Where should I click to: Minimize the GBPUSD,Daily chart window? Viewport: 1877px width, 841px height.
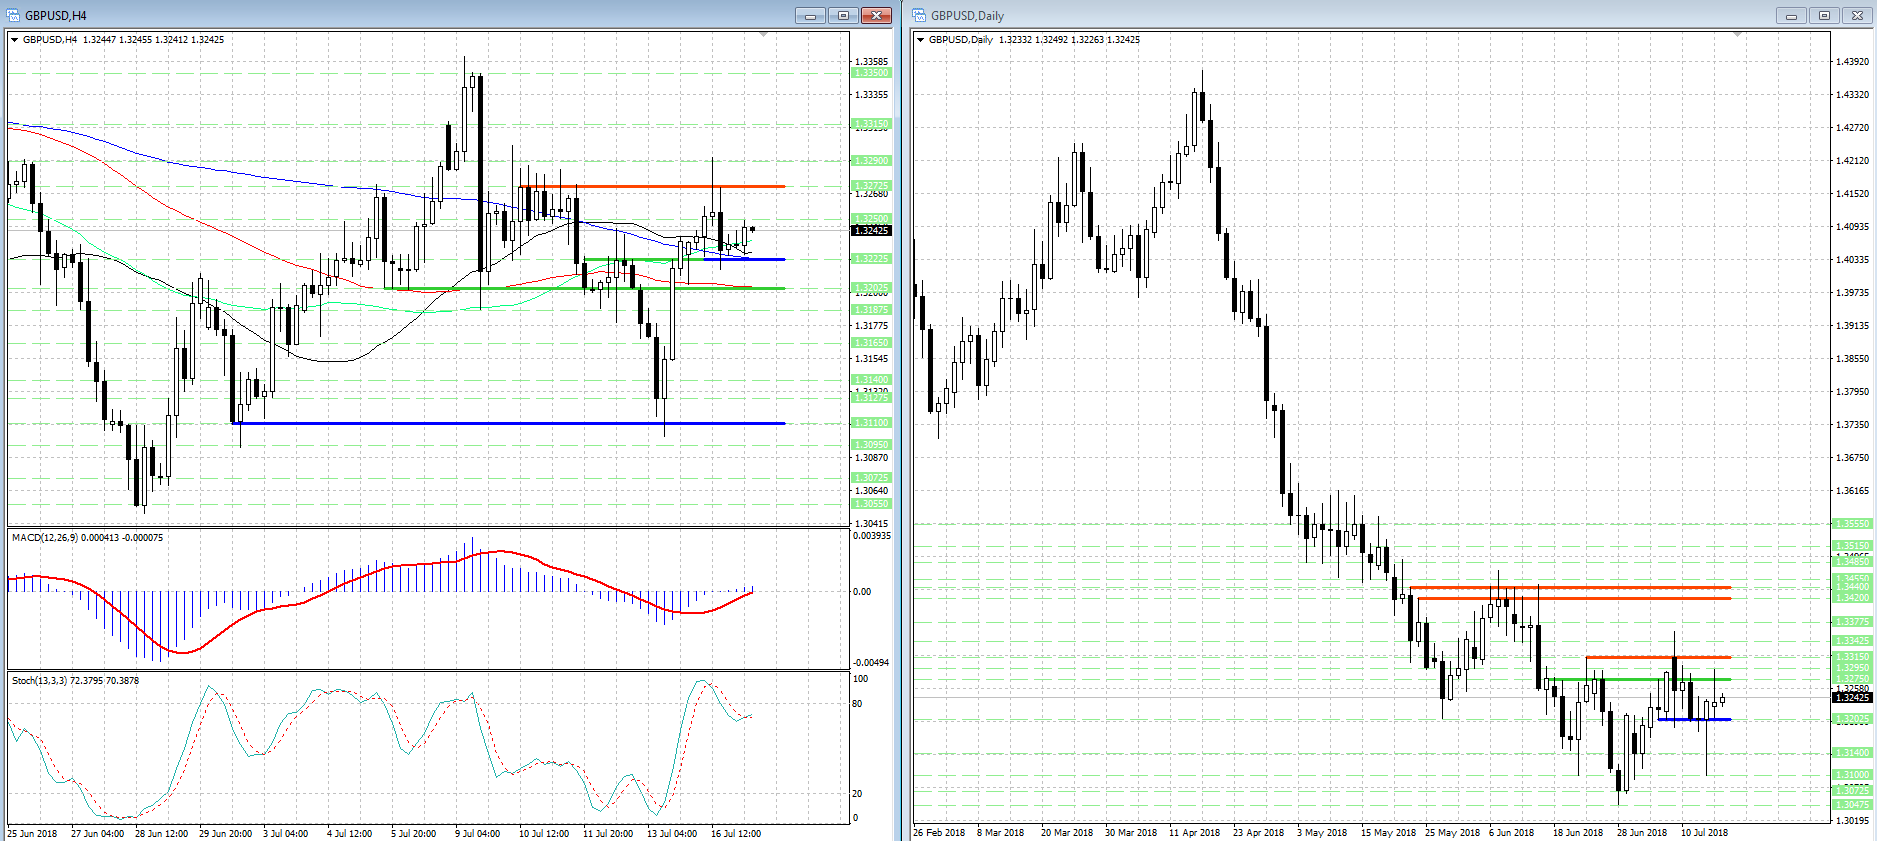(1791, 15)
